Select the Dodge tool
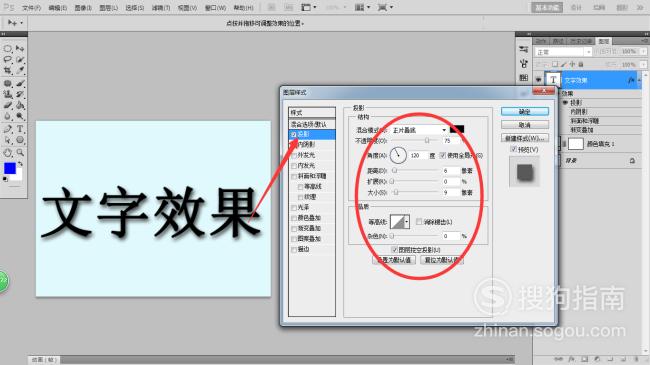This screenshot has height=365, width=650. coord(20,116)
